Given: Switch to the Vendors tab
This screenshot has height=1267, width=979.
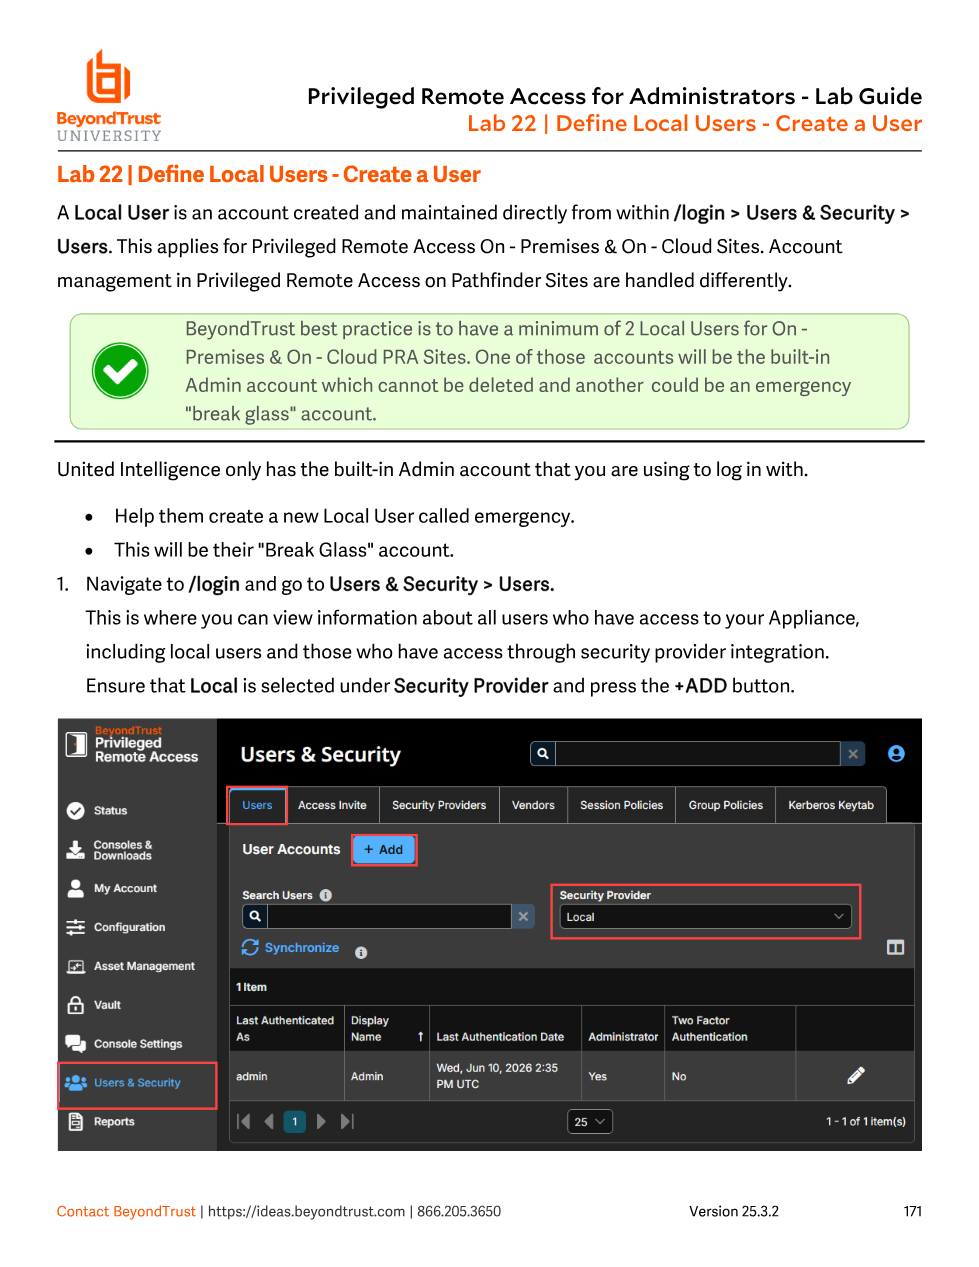Looking at the screenshot, I should coord(533,805).
